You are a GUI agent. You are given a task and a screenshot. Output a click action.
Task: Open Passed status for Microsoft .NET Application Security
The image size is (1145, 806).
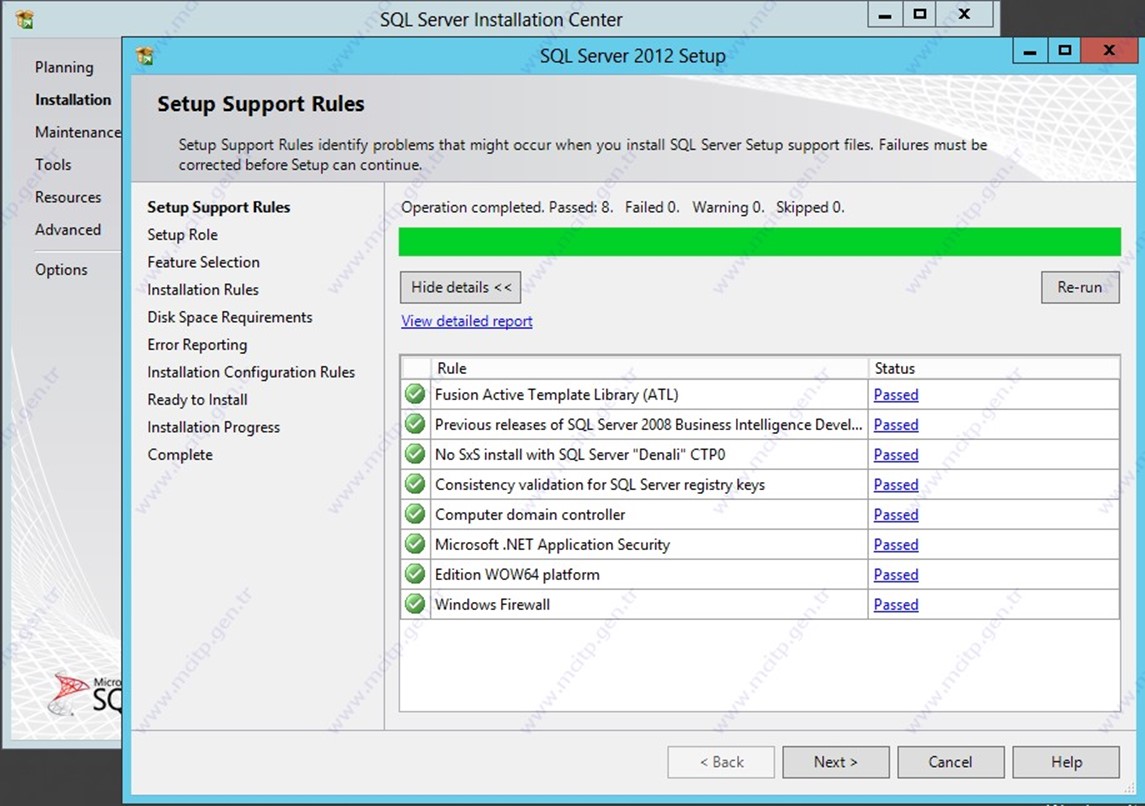point(896,545)
